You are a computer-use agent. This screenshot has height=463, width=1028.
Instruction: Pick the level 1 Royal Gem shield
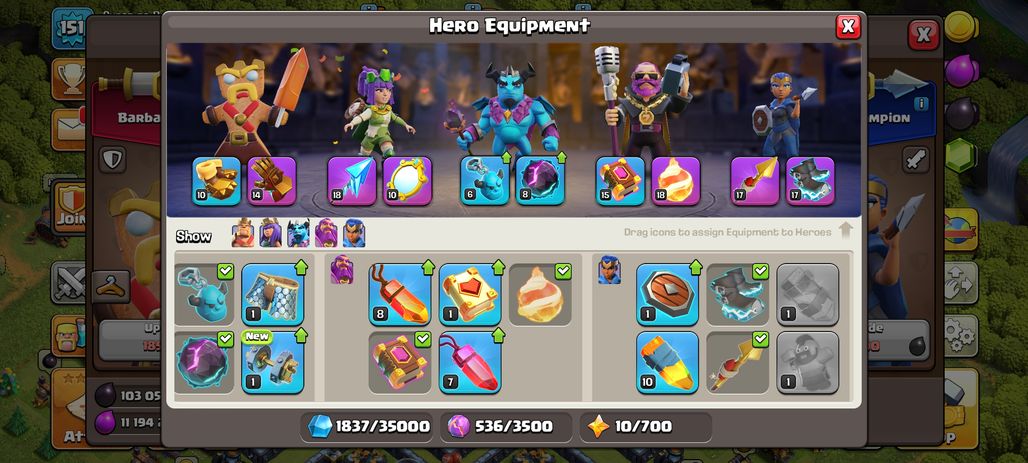pos(667,294)
